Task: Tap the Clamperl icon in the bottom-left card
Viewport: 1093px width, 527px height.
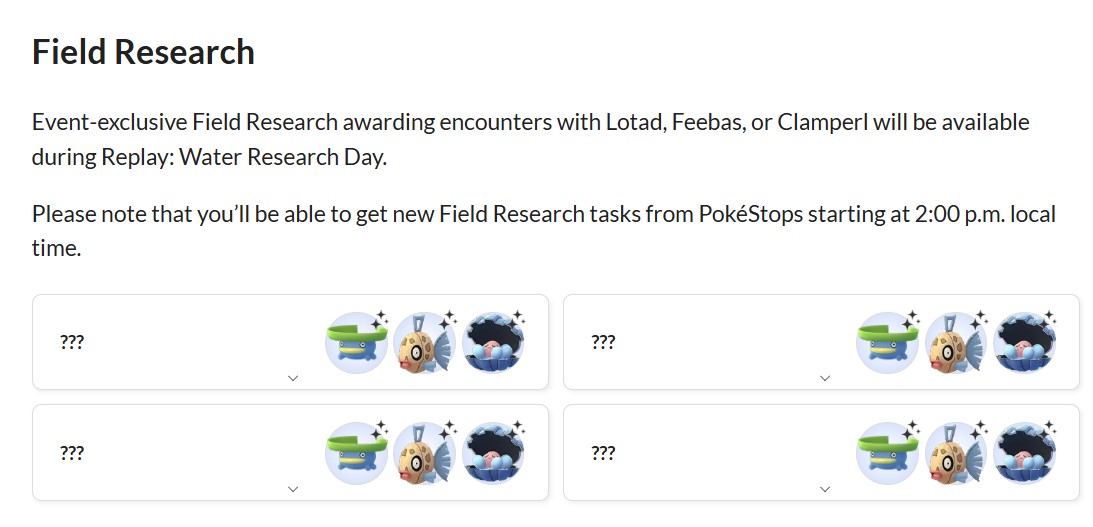Action: [x=493, y=454]
